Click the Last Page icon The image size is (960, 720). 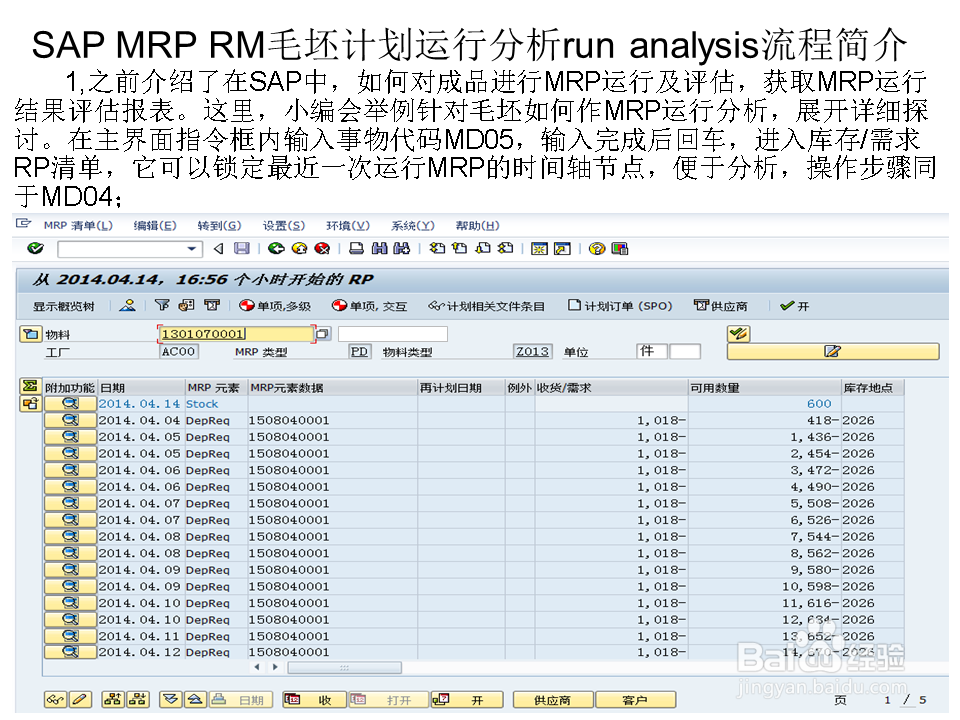coord(506,248)
